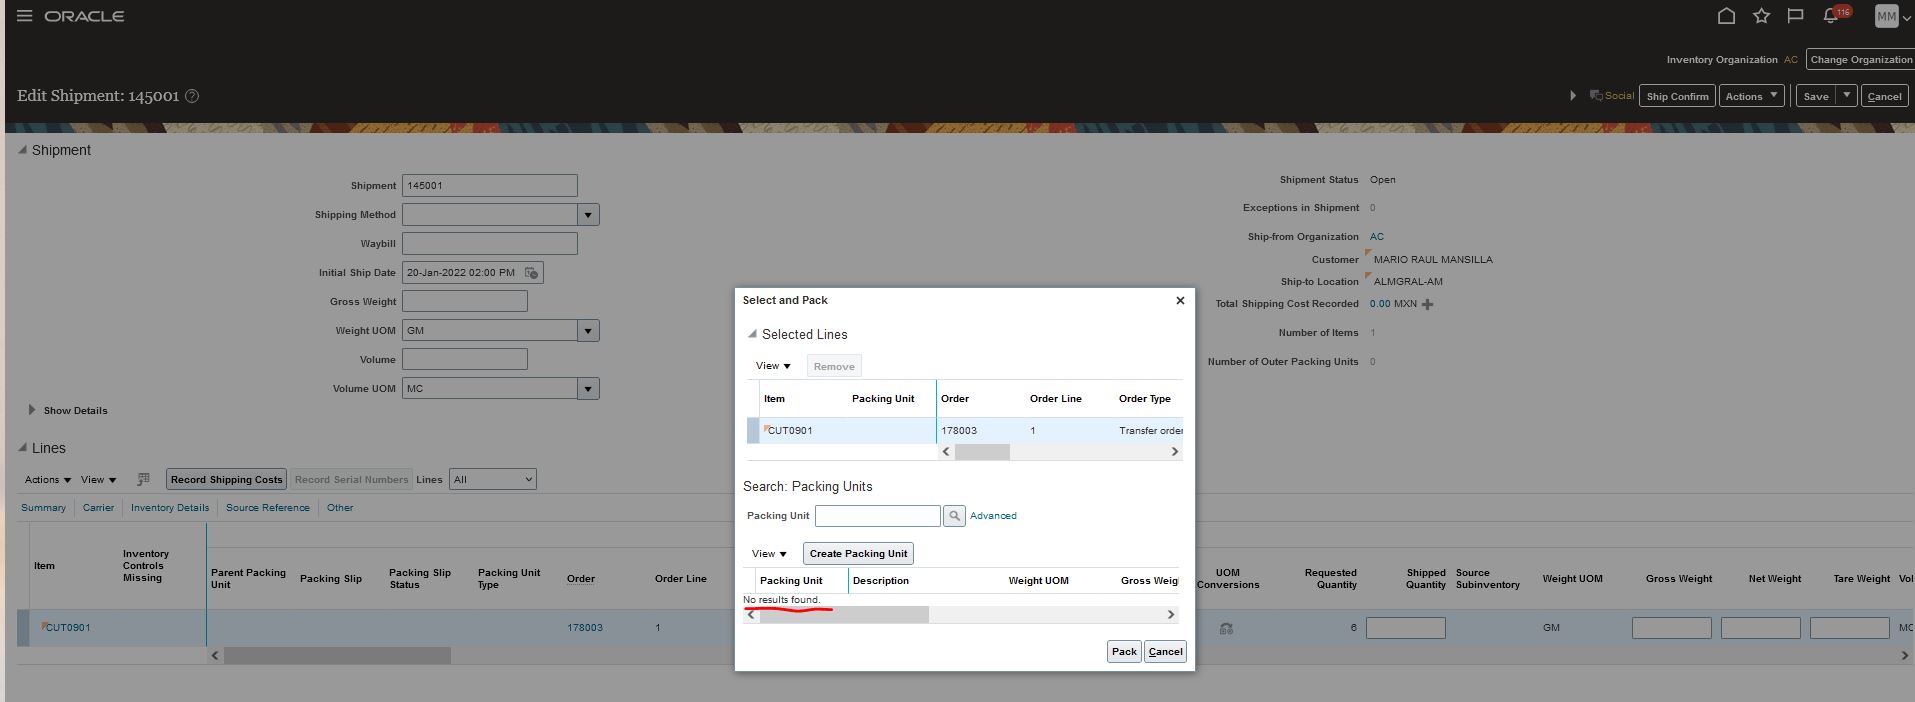Image resolution: width=1915 pixels, height=702 pixels.
Task: Switch to the Other tab
Action: click(340, 507)
